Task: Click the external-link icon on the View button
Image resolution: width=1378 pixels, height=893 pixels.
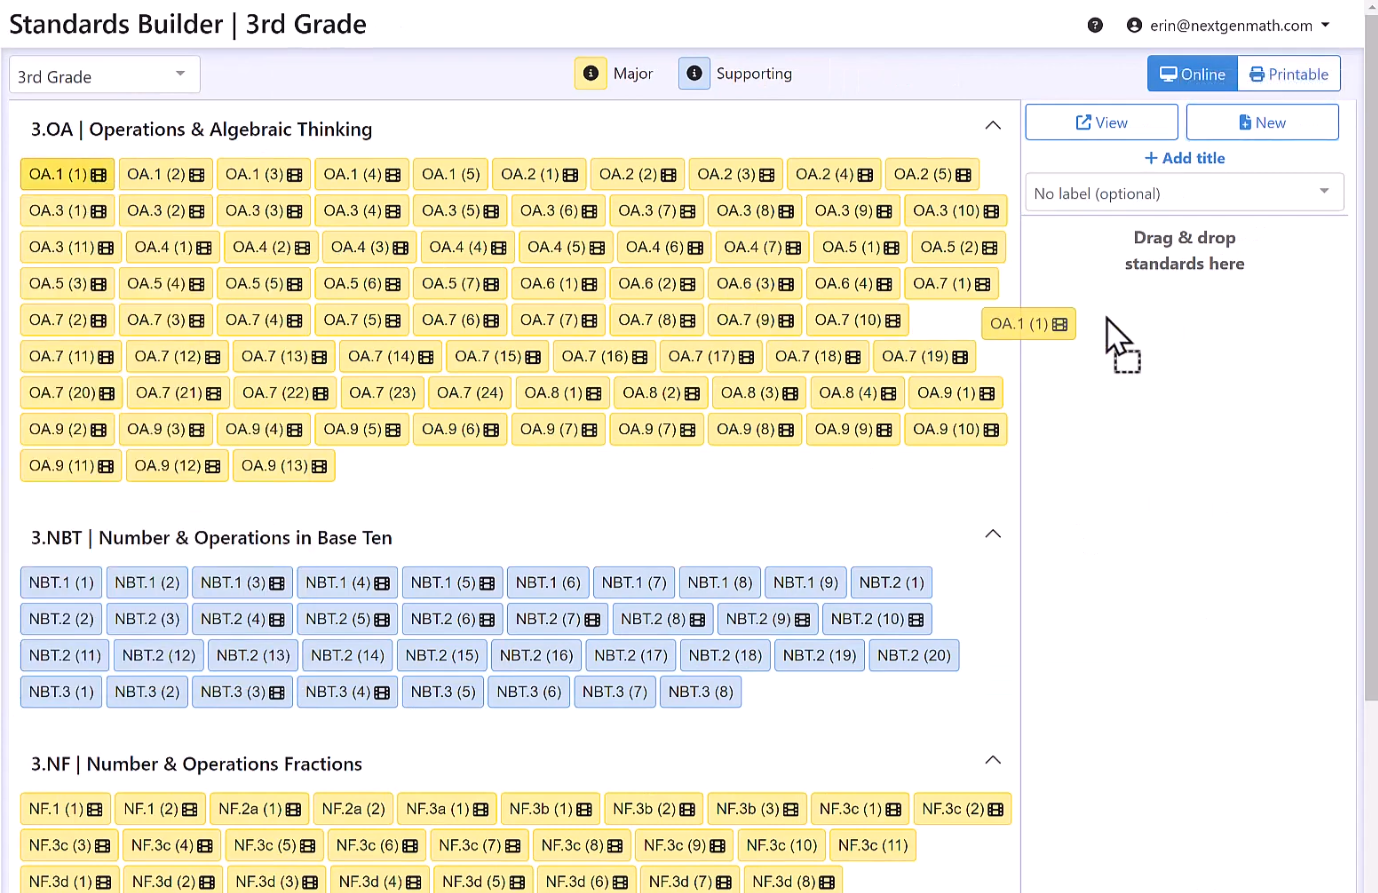Action: point(1083,122)
